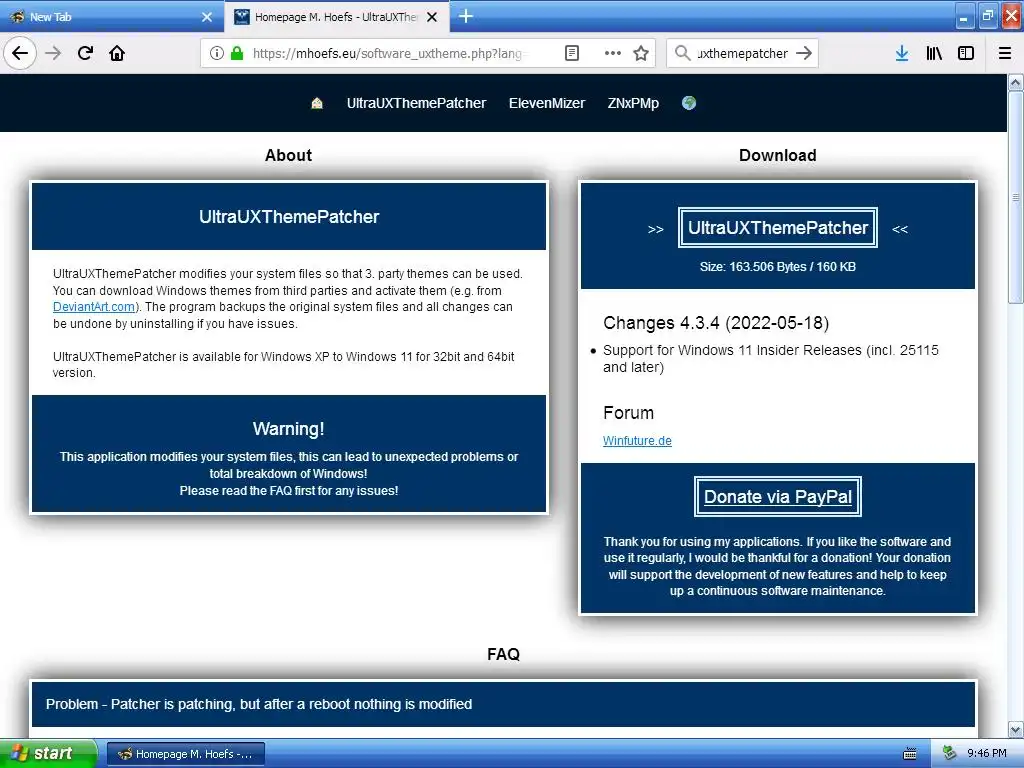Click the Donate via PayPal button

[777, 497]
